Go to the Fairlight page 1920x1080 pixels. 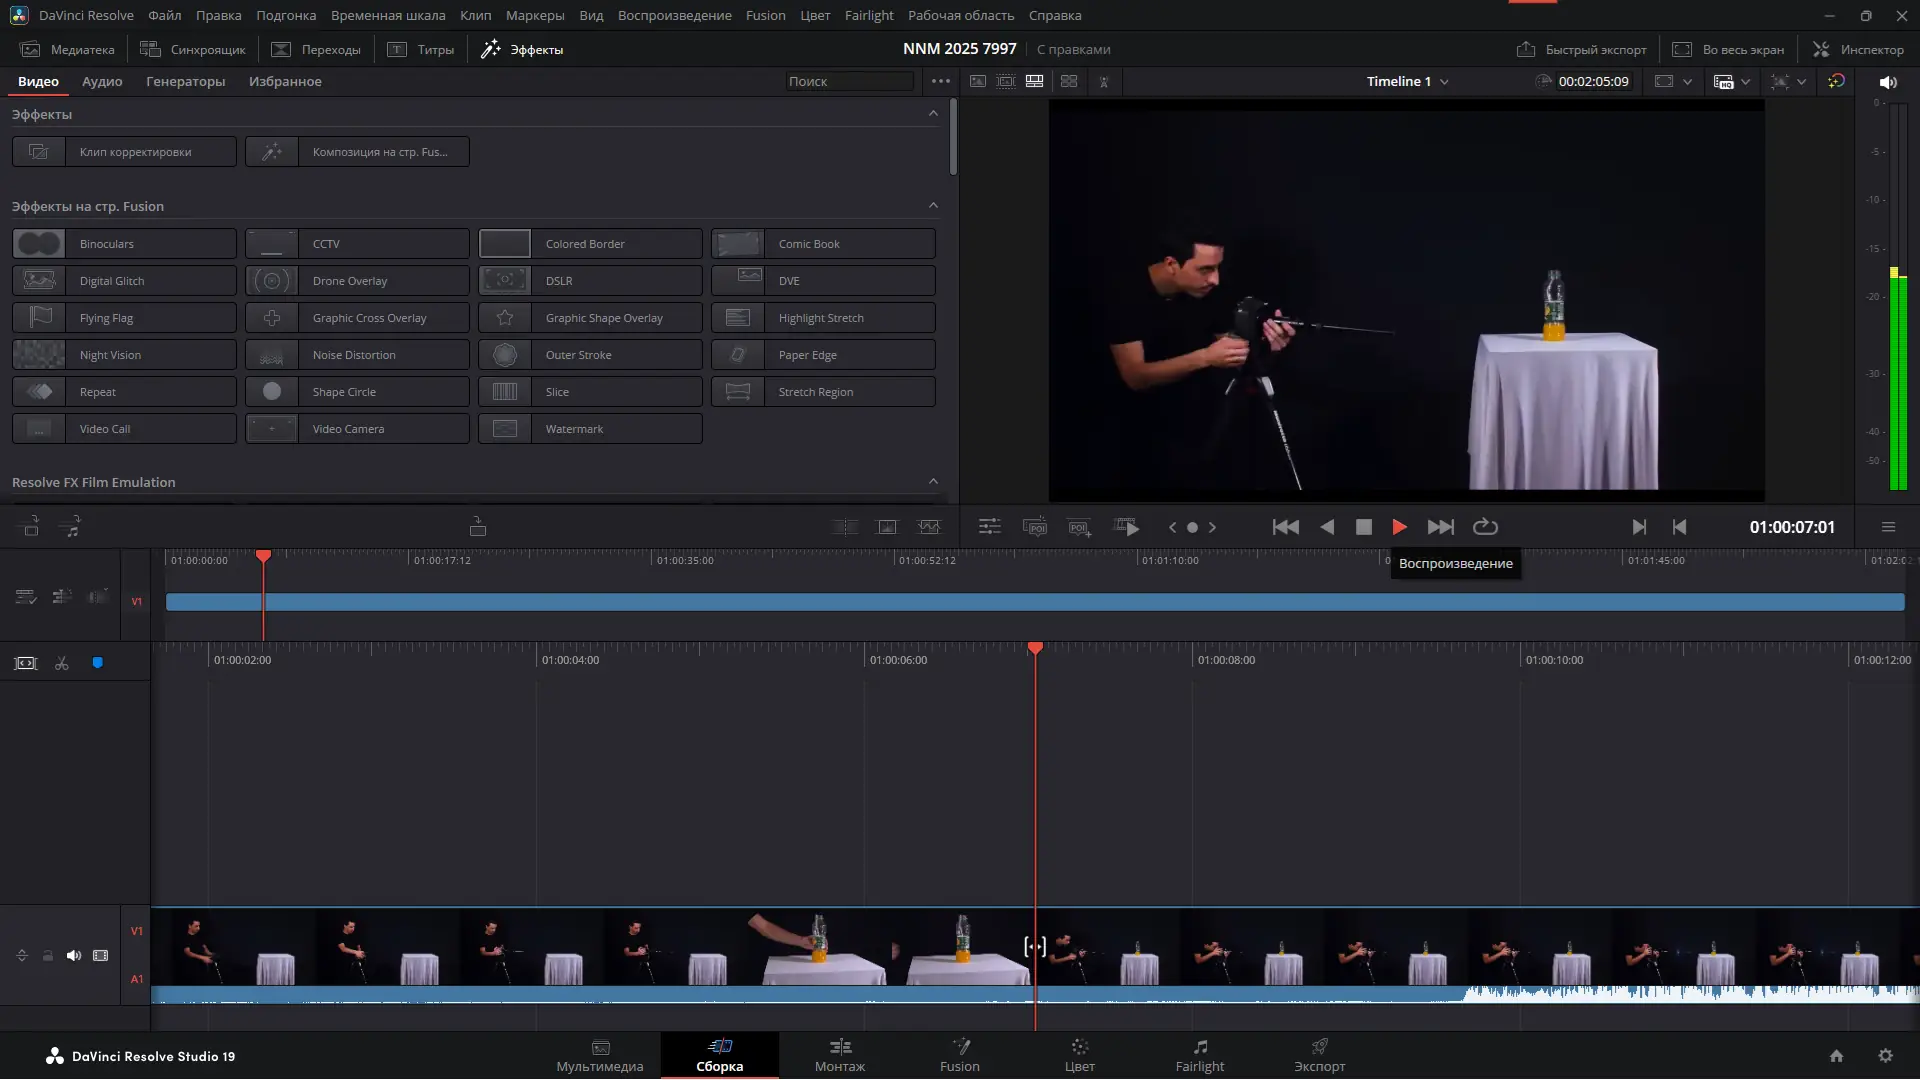pos(1199,1055)
